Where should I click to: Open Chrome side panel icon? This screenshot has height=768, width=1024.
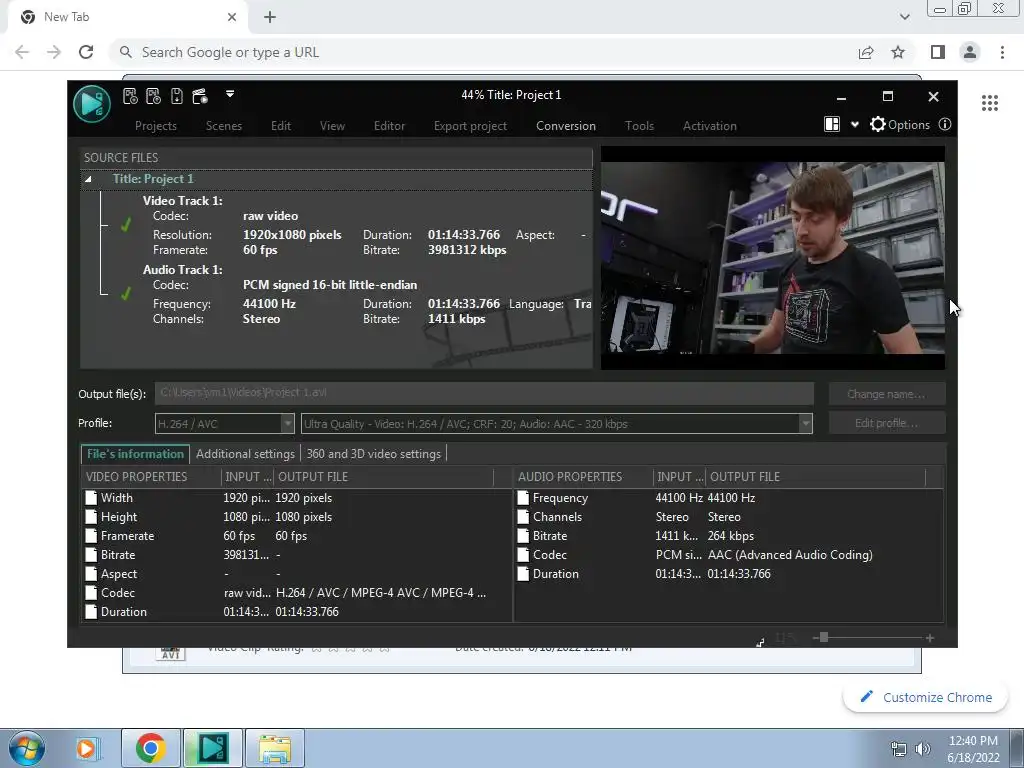(938, 52)
